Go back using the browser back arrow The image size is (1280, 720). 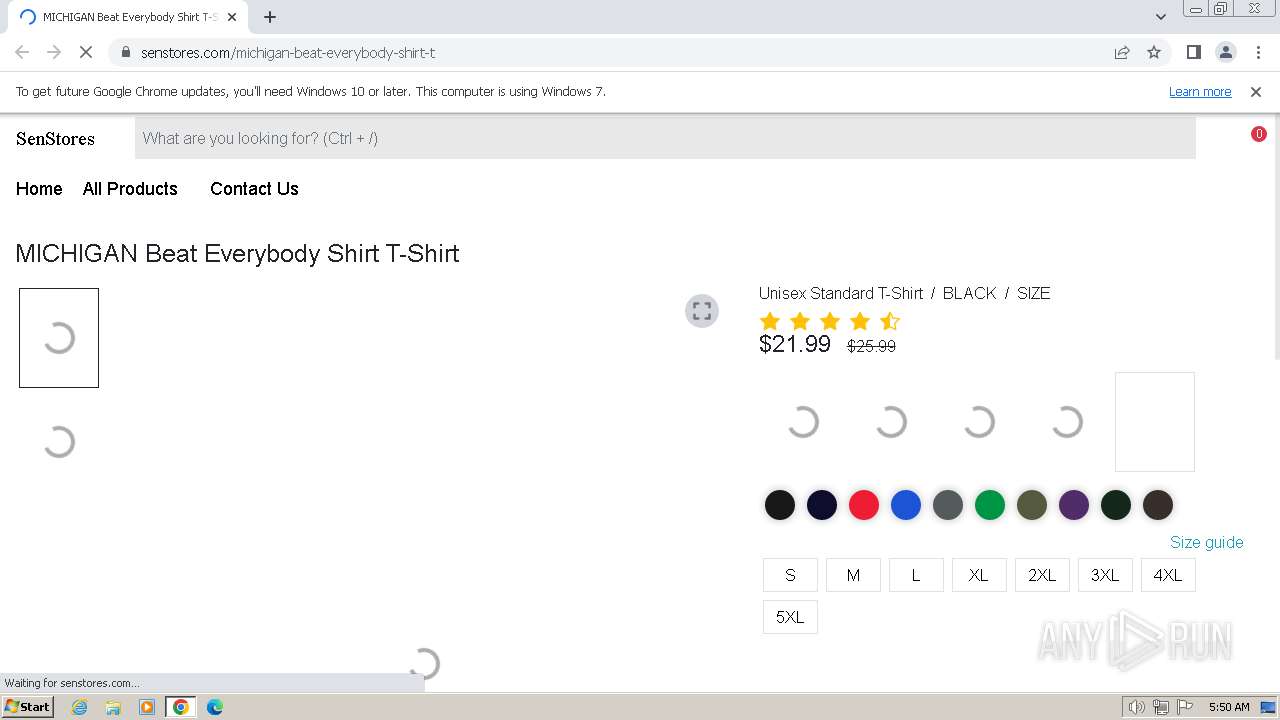22,52
